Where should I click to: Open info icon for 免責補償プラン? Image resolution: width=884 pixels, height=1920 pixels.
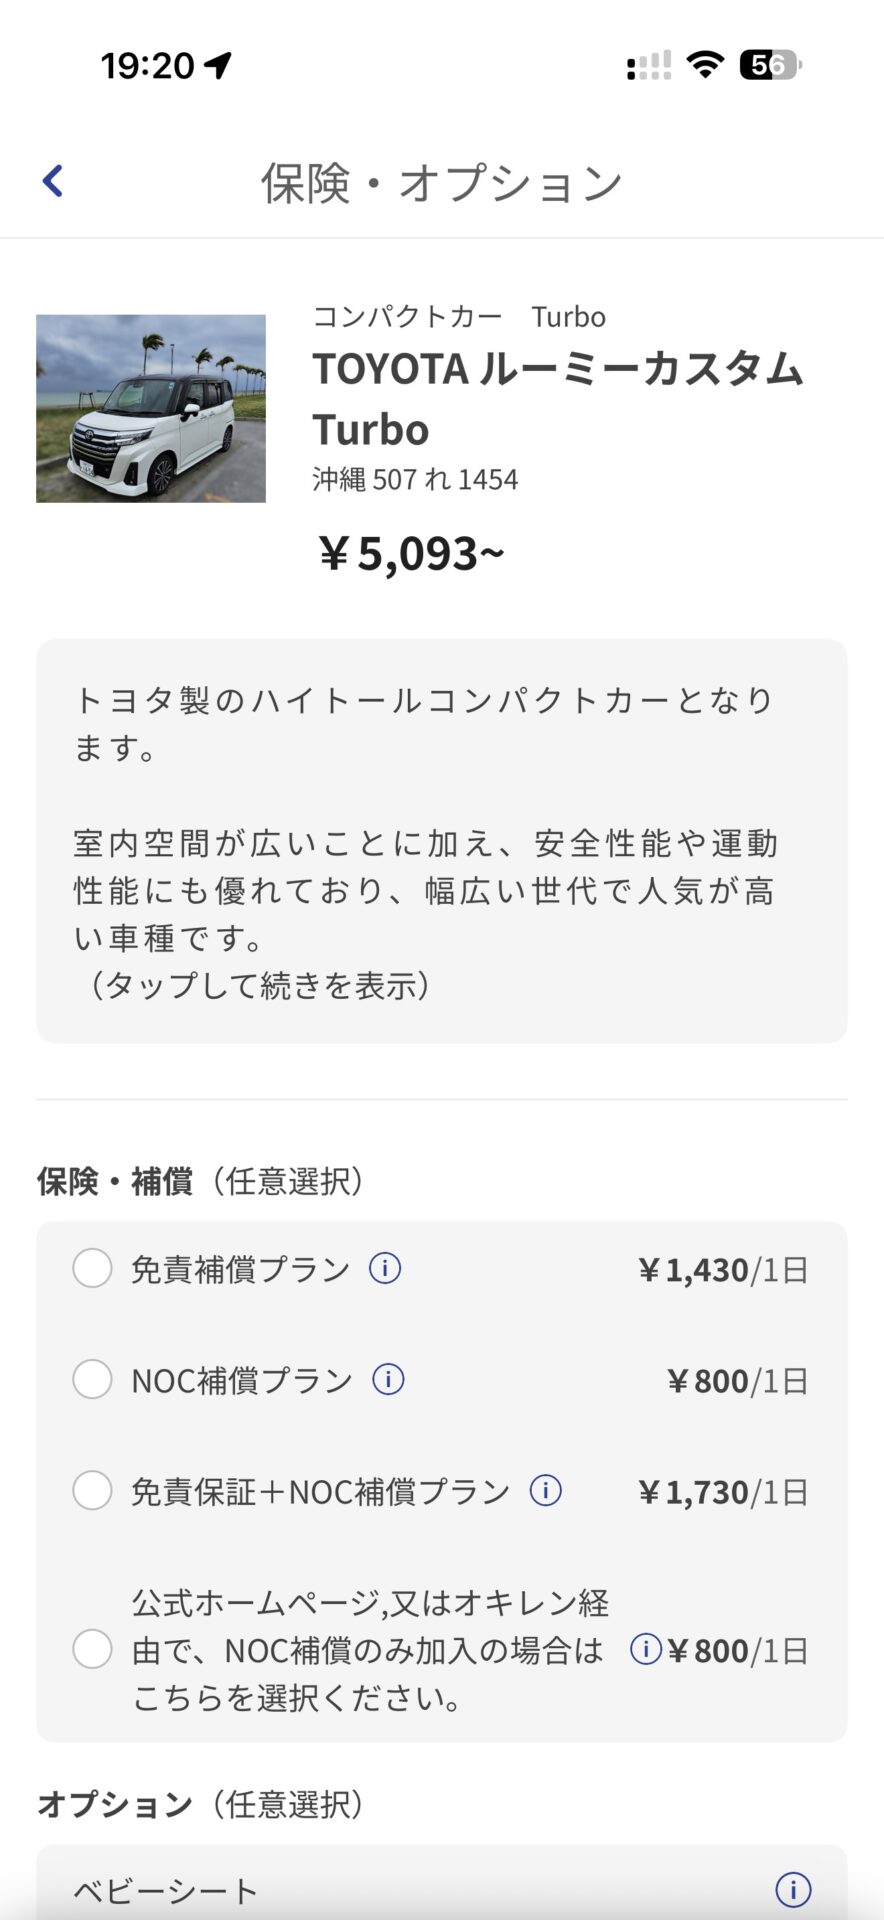(385, 1268)
